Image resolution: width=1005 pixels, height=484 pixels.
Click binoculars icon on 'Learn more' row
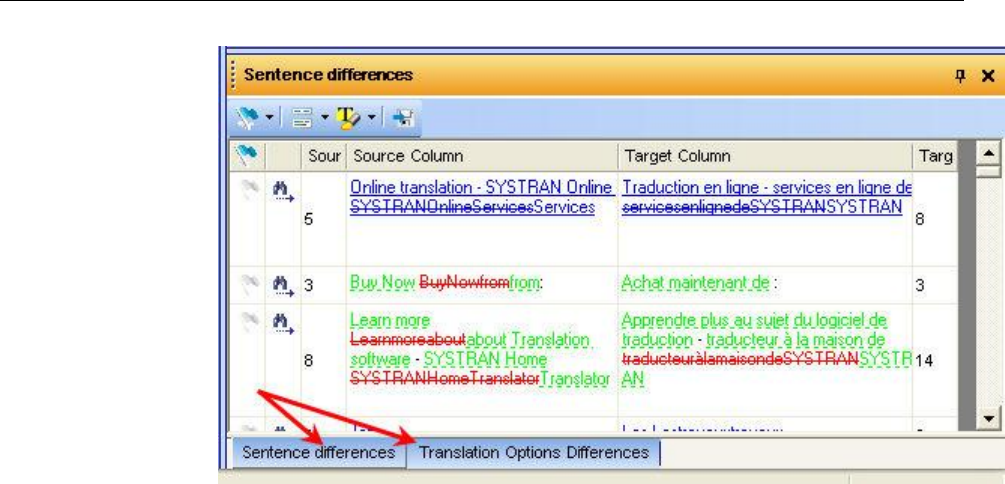pos(283,322)
